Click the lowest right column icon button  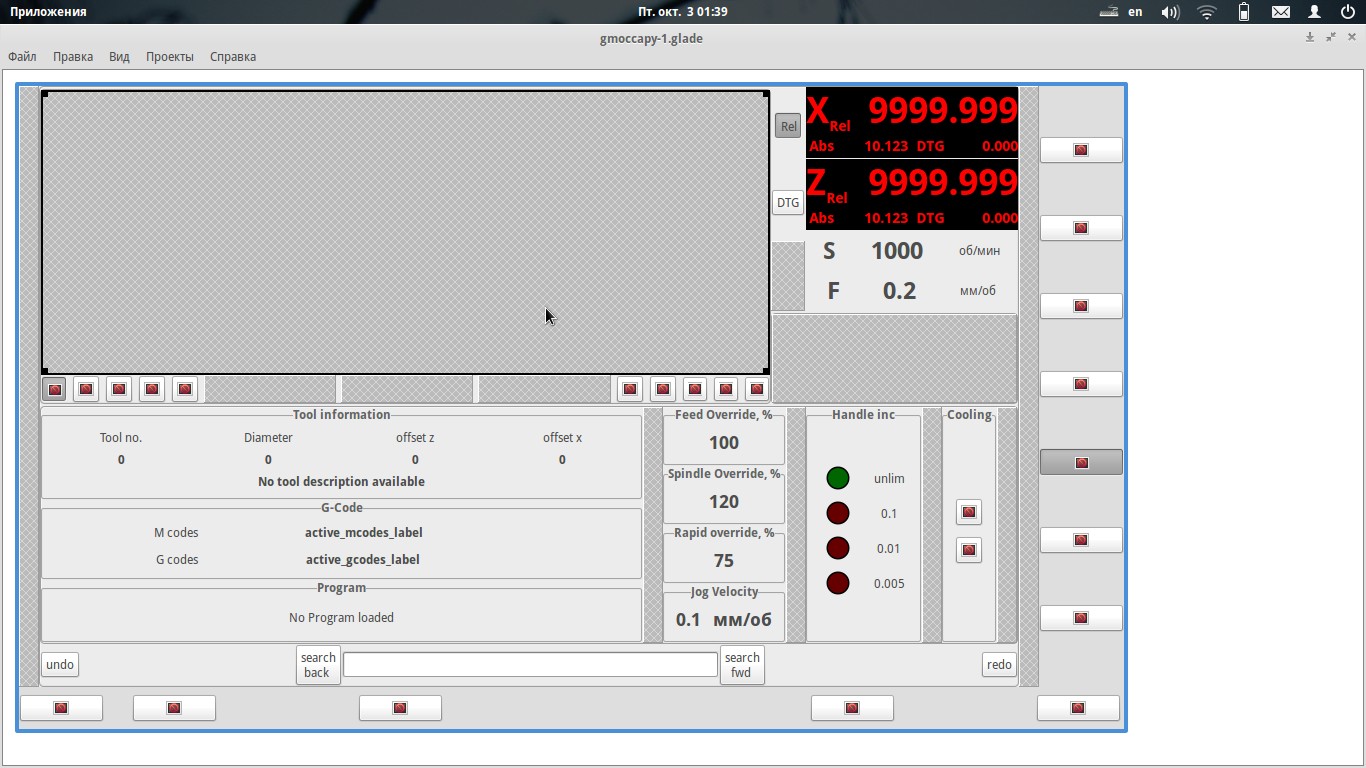pos(1081,618)
